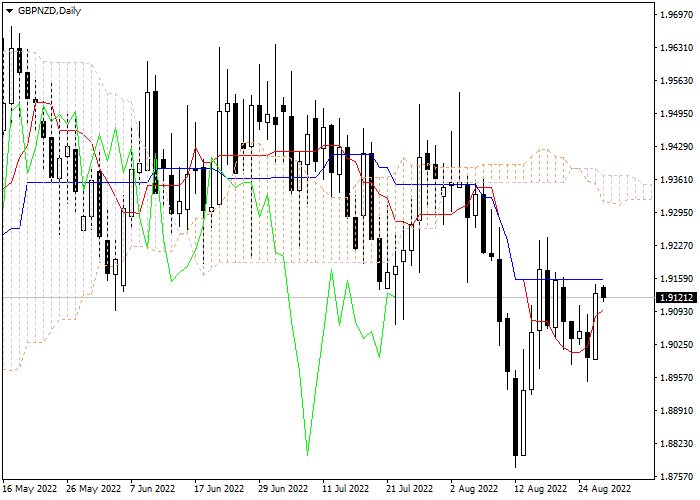Click the 1.88230 price axis label
Screen dimensions: 700x500
pos(676,443)
